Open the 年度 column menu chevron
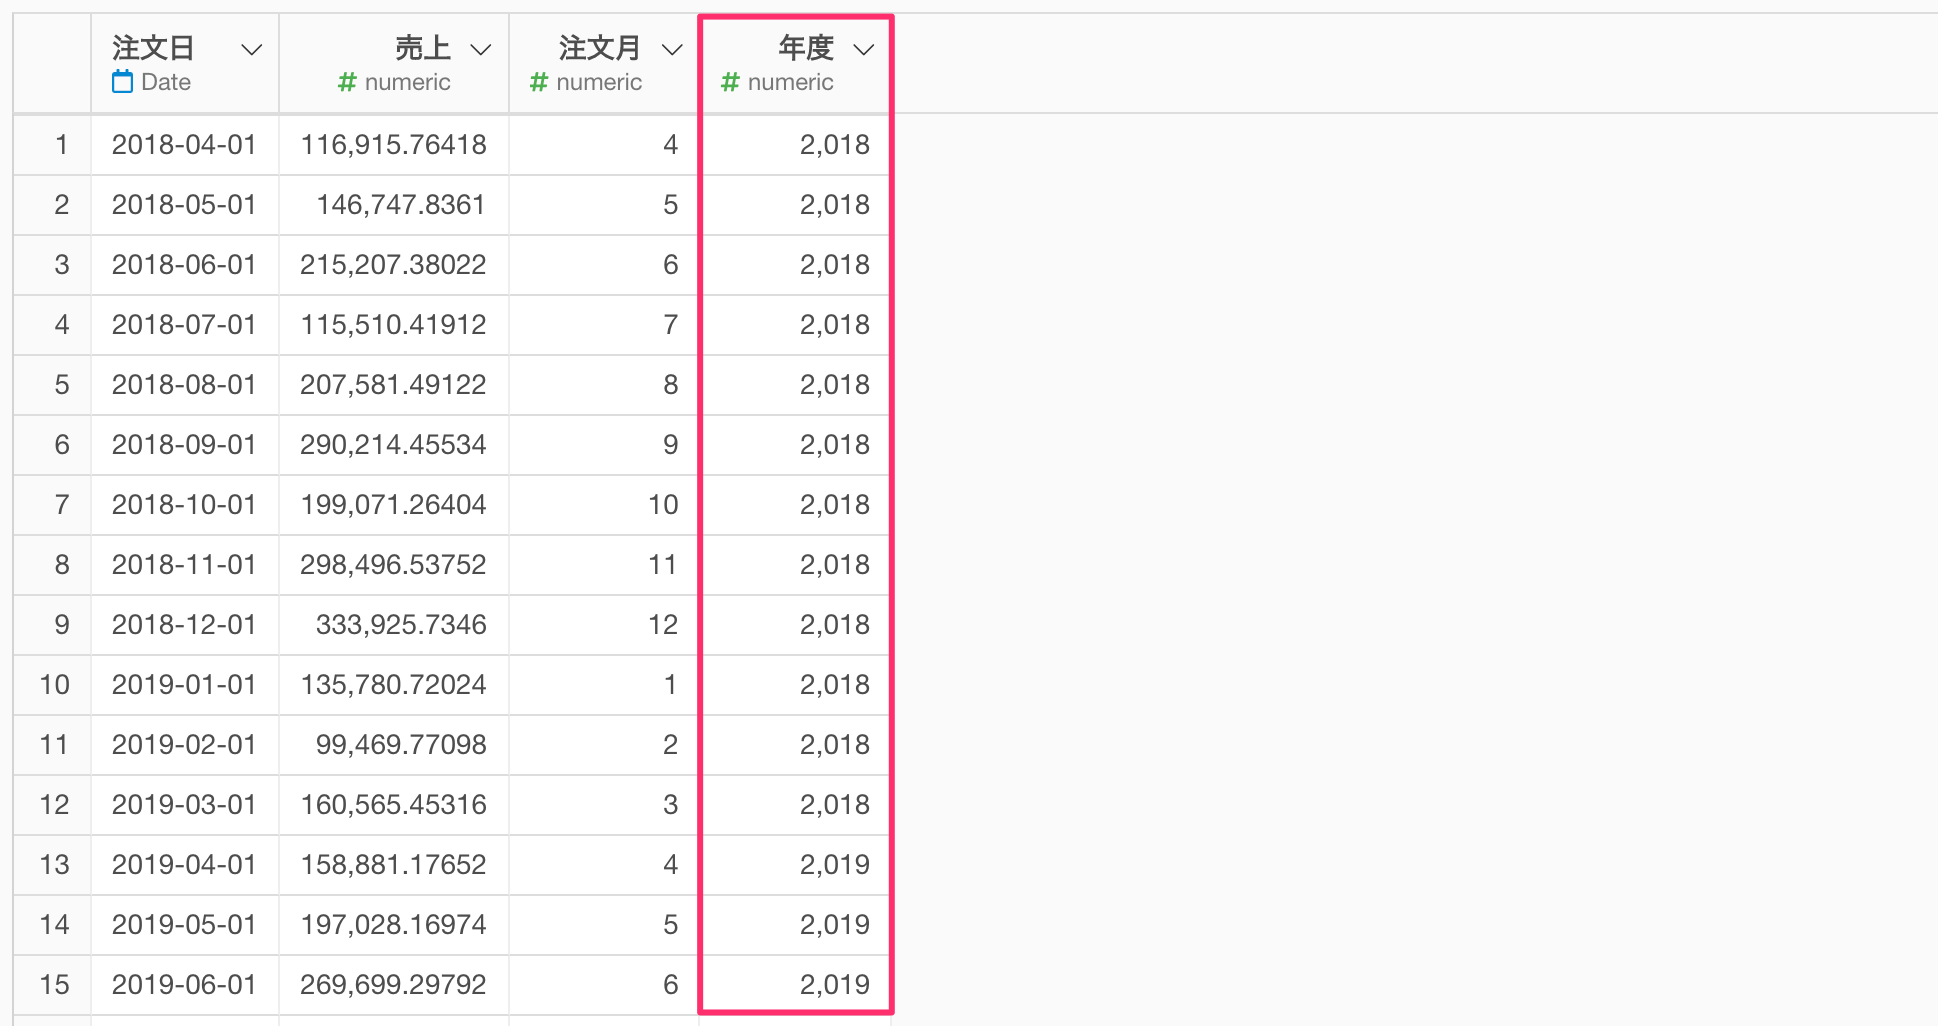The image size is (1938, 1026). tap(864, 49)
